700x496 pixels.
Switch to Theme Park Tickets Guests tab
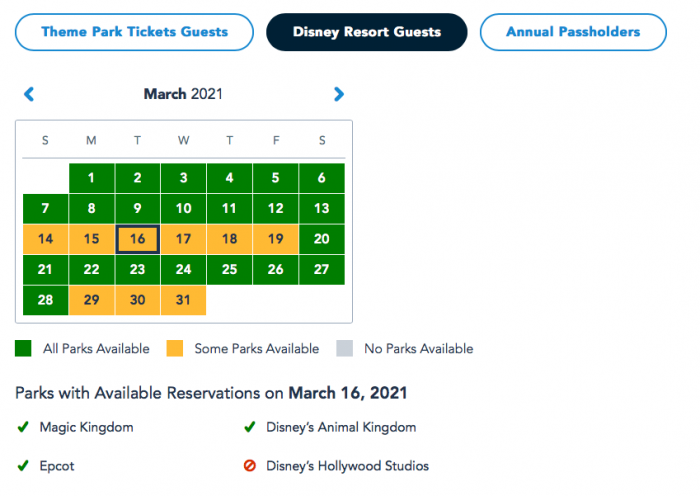[134, 32]
